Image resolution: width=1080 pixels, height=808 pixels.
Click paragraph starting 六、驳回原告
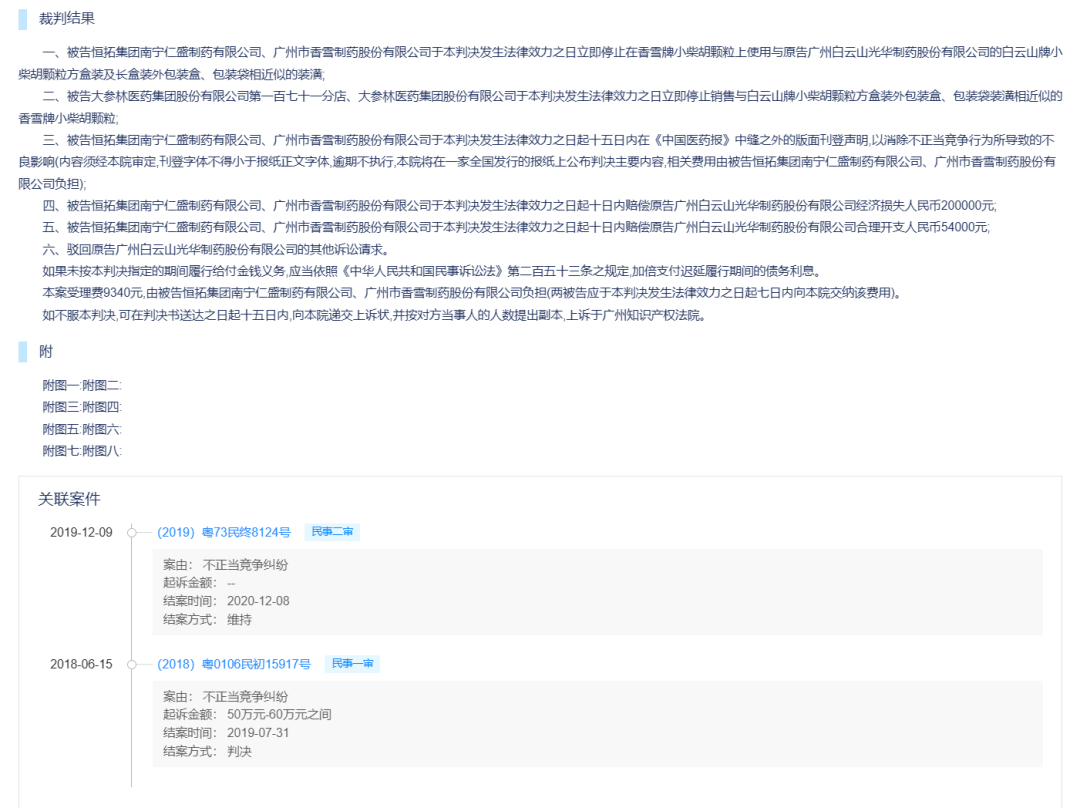point(216,249)
